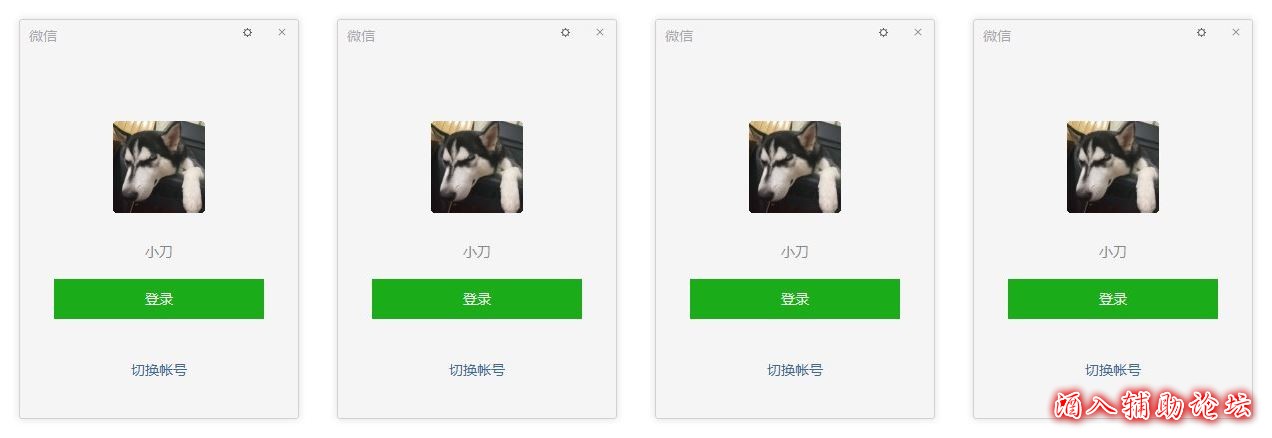Click husky avatar in second window

click(477, 167)
